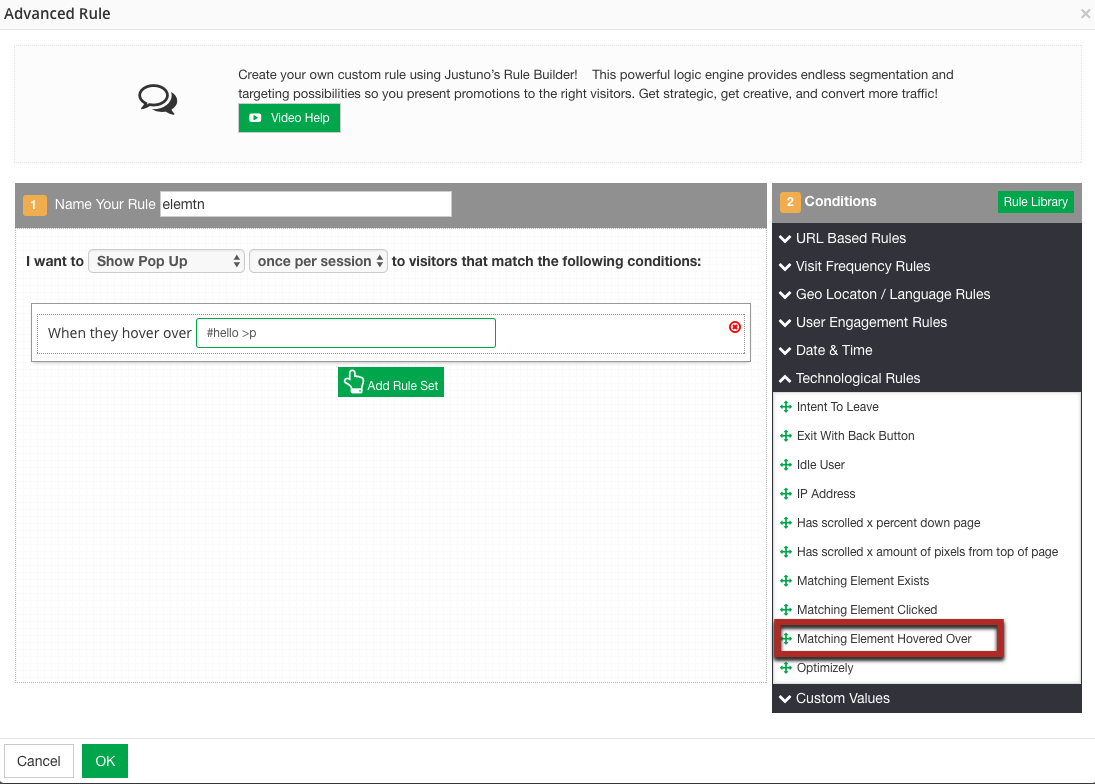
Task: Click the drag icon beside Matching Element Clicked
Action: tap(786, 610)
